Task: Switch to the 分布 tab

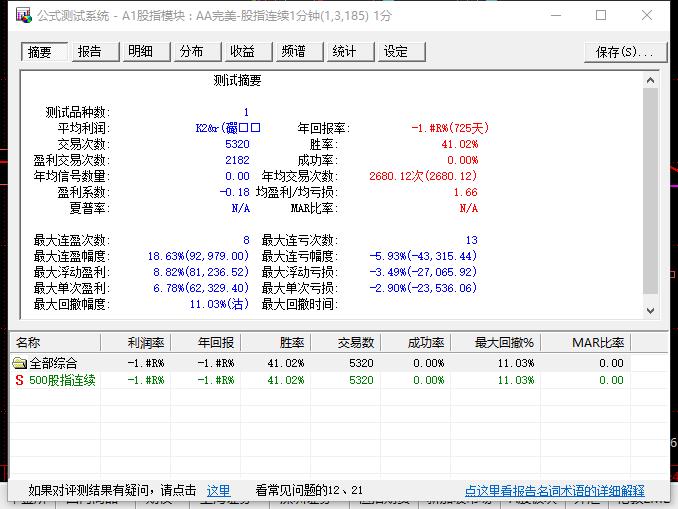Action: click(x=197, y=52)
